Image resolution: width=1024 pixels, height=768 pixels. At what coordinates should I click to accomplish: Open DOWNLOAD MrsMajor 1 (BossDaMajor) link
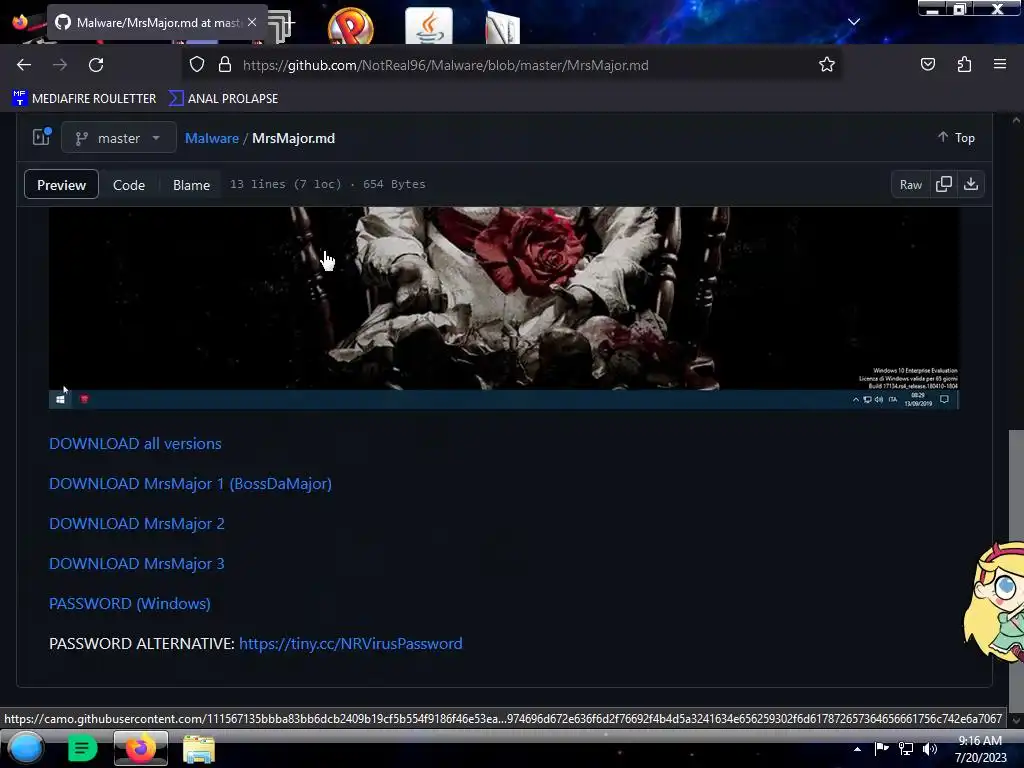[190, 484]
